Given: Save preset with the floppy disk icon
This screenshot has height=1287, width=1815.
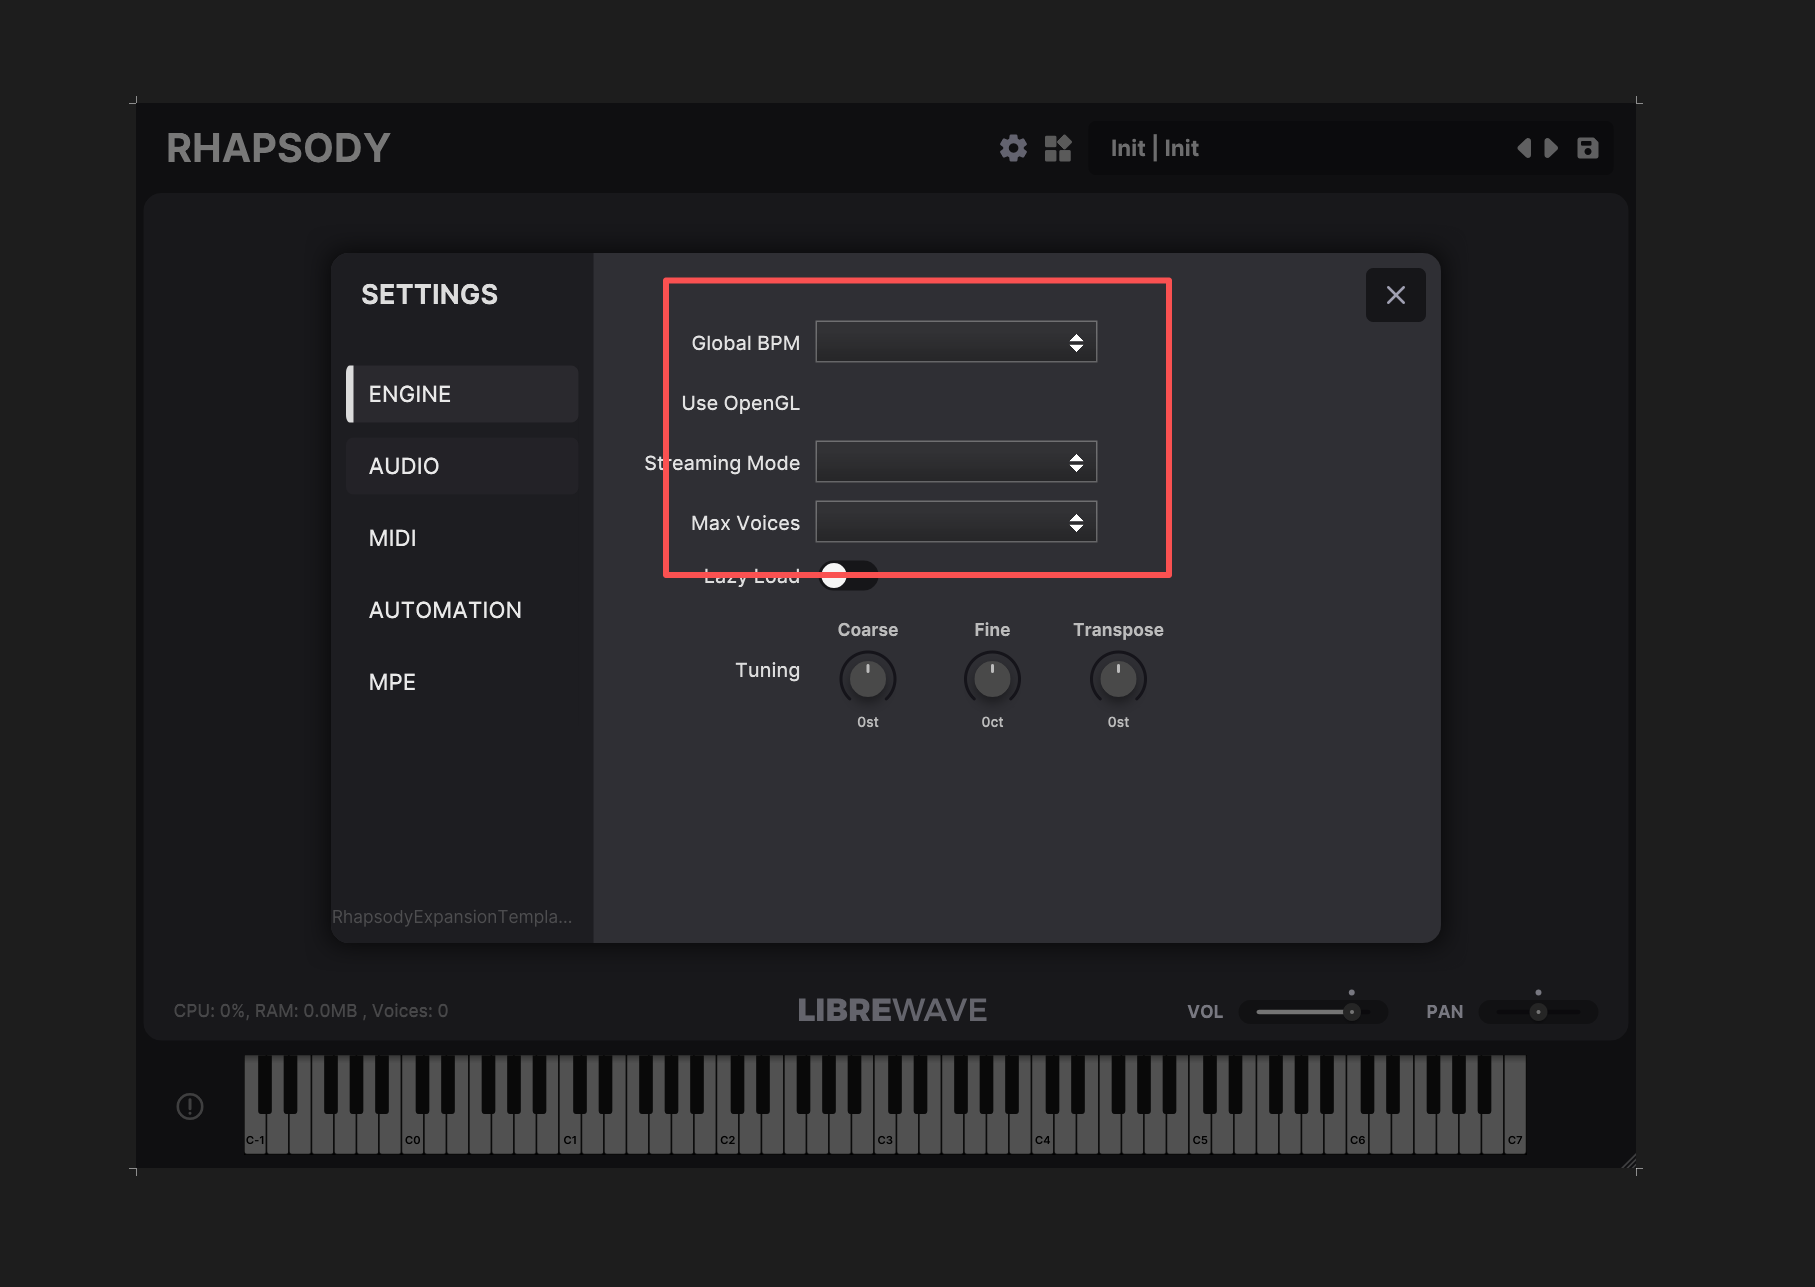Looking at the screenshot, I should 1588,148.
